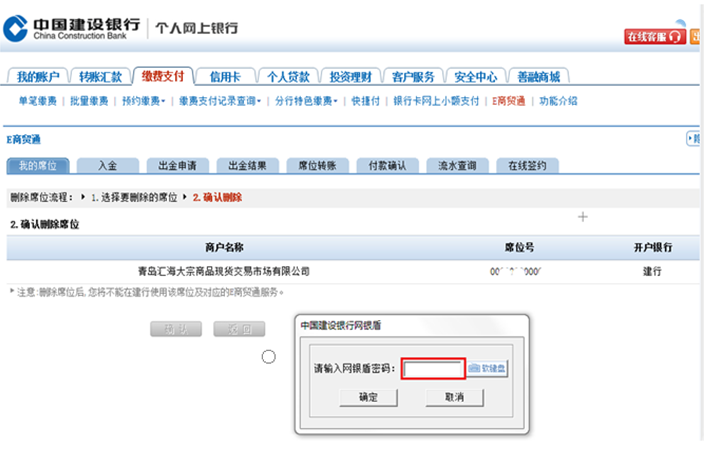Select the E商贸通 submenu link
This screenshot has height=465, width=706.
pos(509,101)
